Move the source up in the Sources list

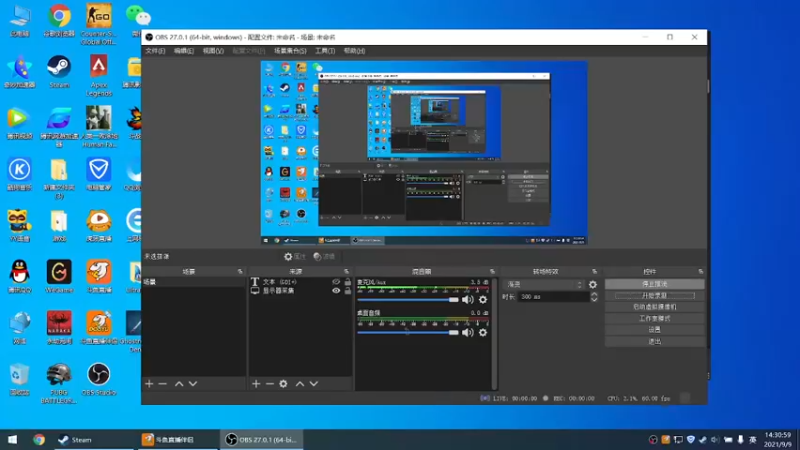point(300,384)
